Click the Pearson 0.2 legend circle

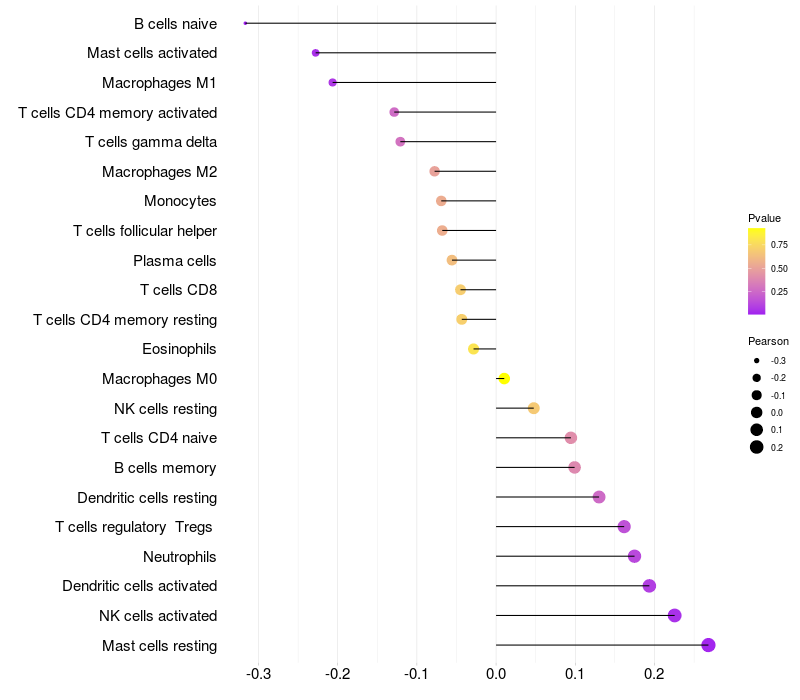pos(757,447)
